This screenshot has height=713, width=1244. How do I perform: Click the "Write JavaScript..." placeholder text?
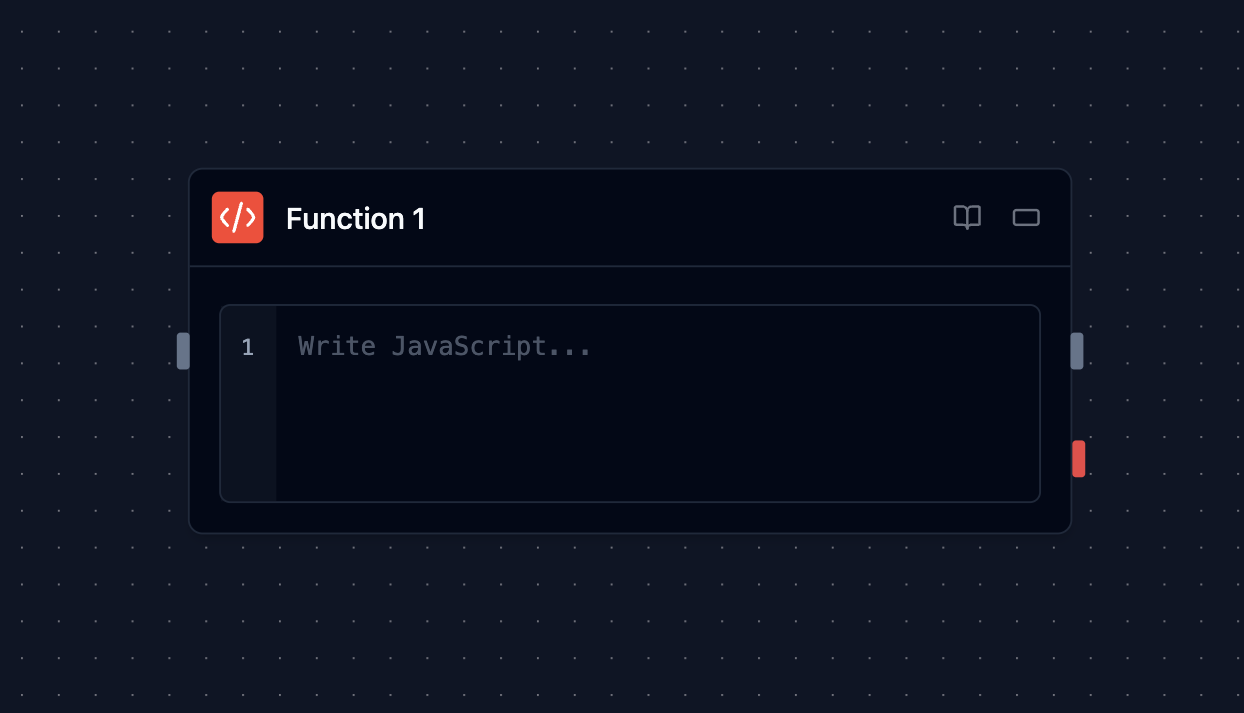[x=444, y=347]
